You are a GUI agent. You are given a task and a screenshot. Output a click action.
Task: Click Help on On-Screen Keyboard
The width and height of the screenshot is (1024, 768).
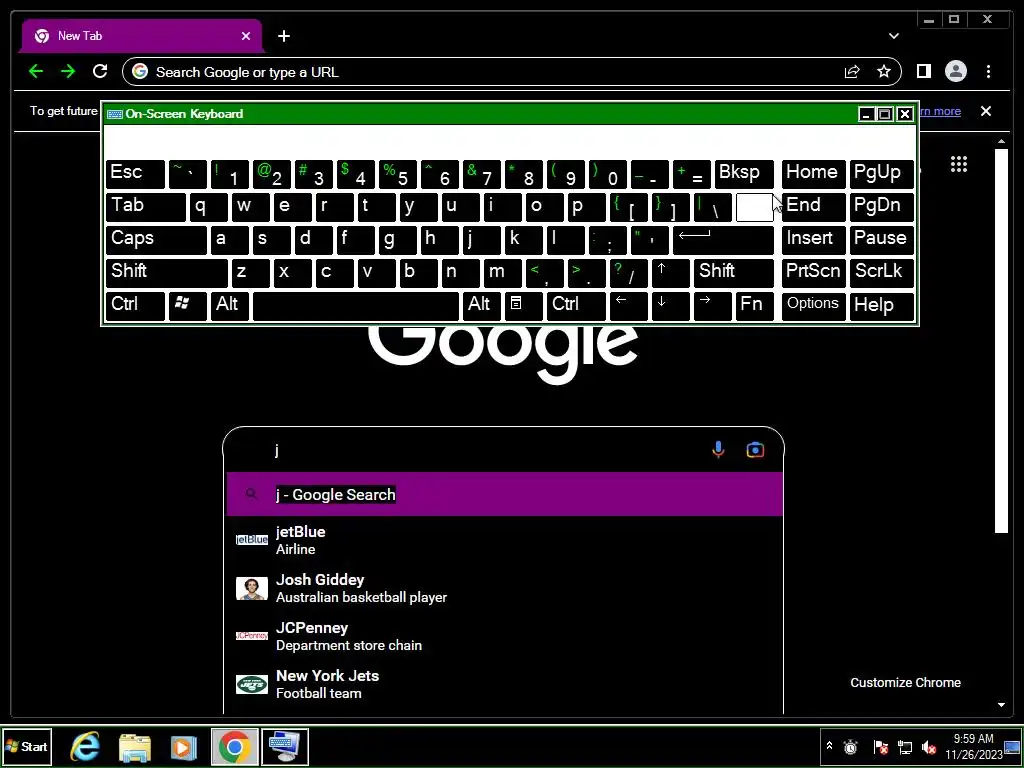(x=881, y=305)
